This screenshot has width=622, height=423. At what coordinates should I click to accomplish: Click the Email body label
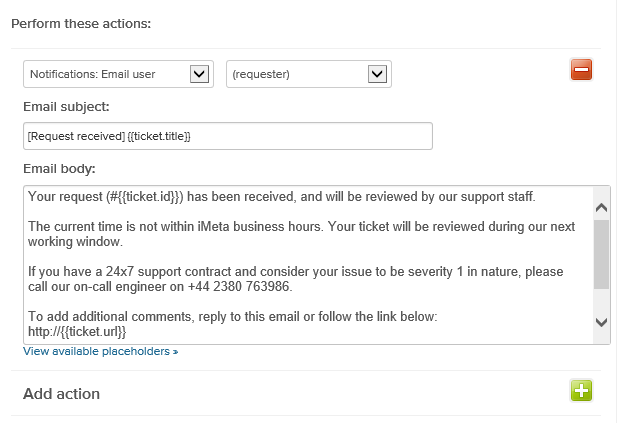click(60, 169)
